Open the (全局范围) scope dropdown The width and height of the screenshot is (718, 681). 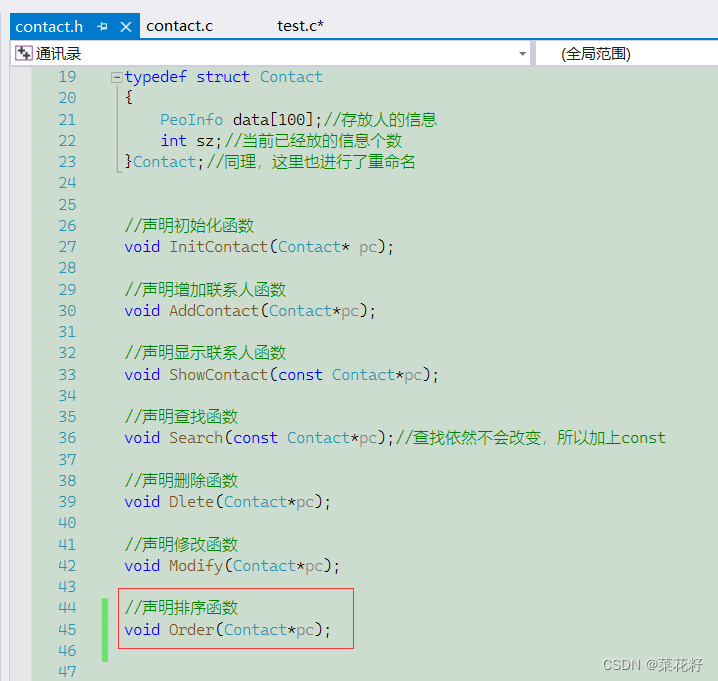coord(626,54)
